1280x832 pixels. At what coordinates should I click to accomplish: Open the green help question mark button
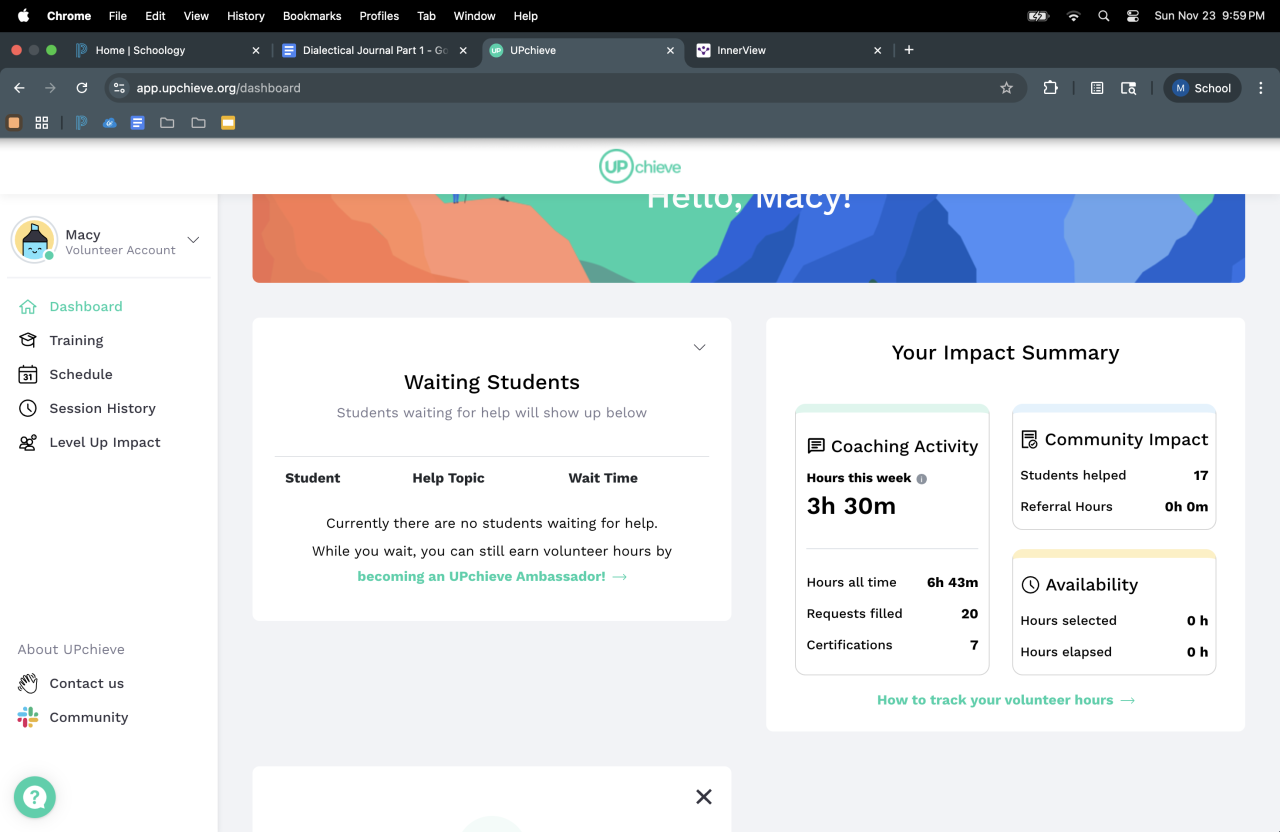(x=35, y=797)
